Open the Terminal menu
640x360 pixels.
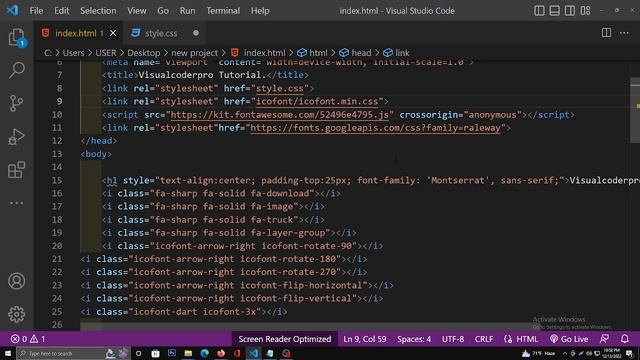point(223,11)
